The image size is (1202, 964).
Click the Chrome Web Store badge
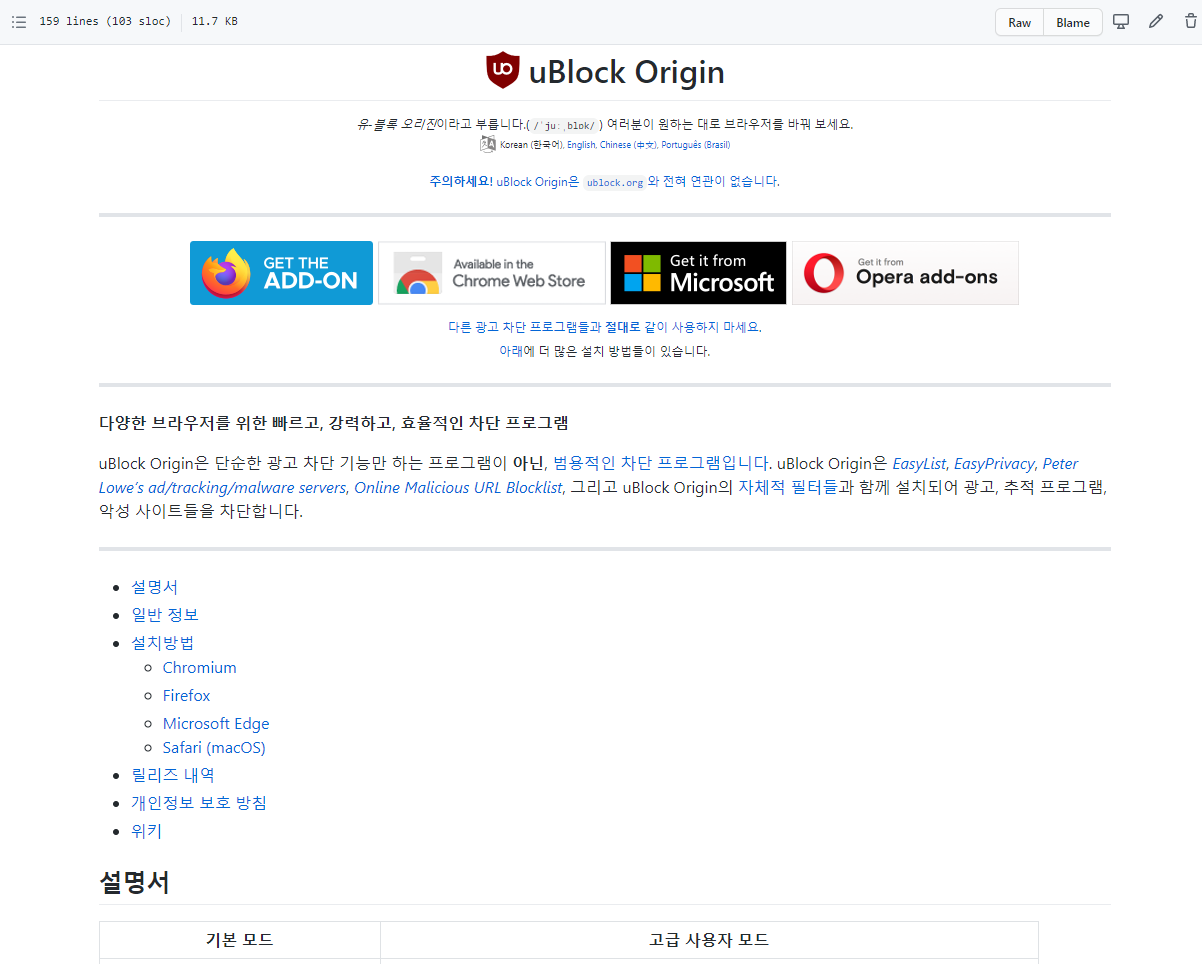point(492,273)
